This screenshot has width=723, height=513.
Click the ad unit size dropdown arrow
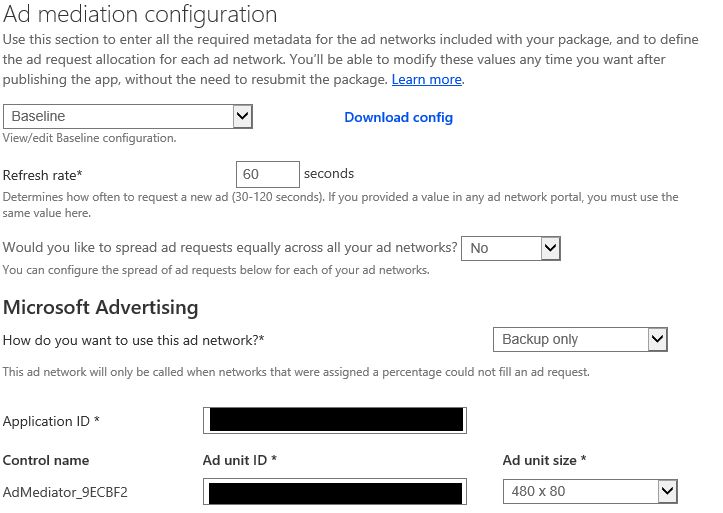tap(668, 491)
